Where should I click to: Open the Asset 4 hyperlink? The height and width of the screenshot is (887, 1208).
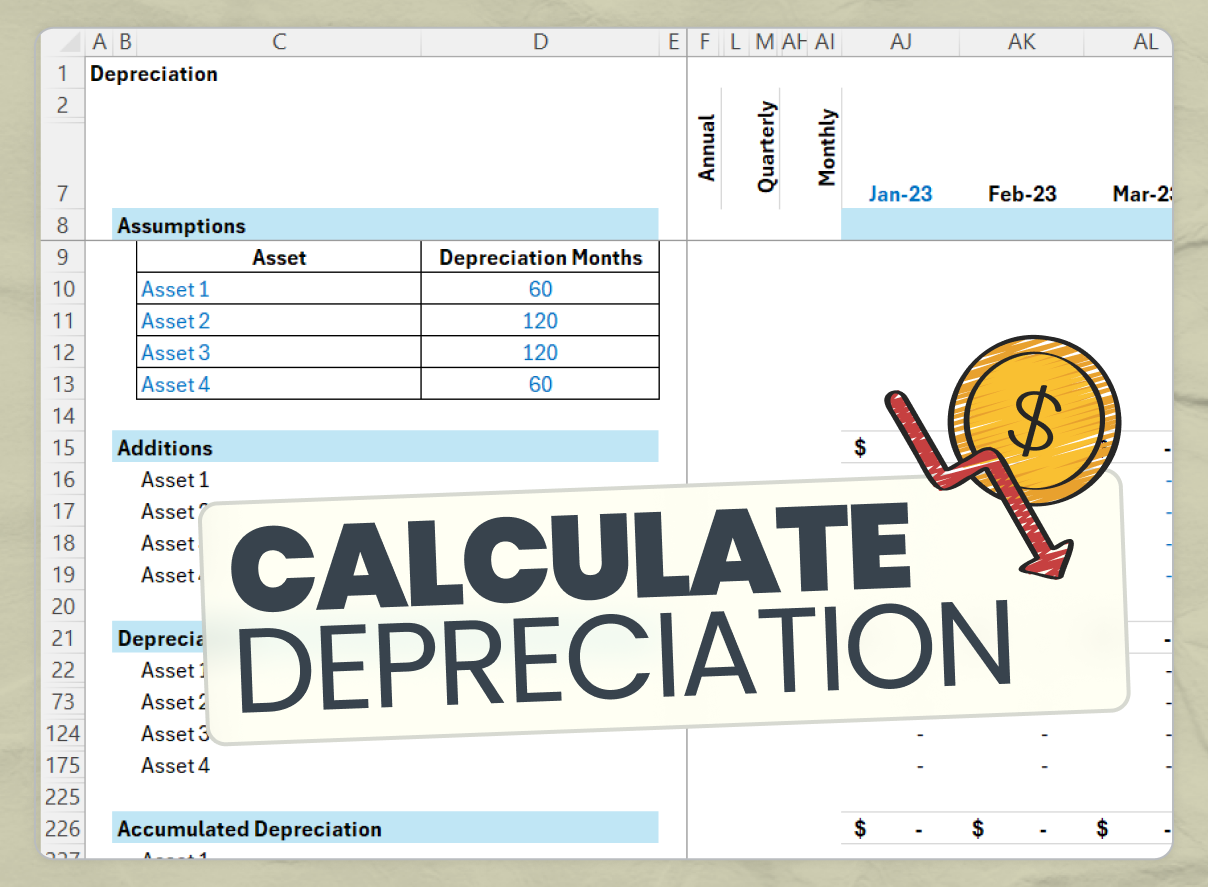175,384
